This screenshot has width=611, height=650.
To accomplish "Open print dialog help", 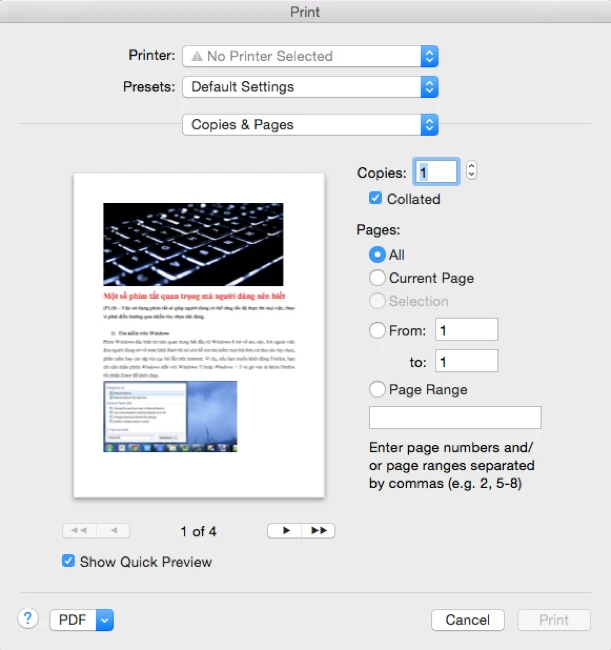I will point(28,619).
